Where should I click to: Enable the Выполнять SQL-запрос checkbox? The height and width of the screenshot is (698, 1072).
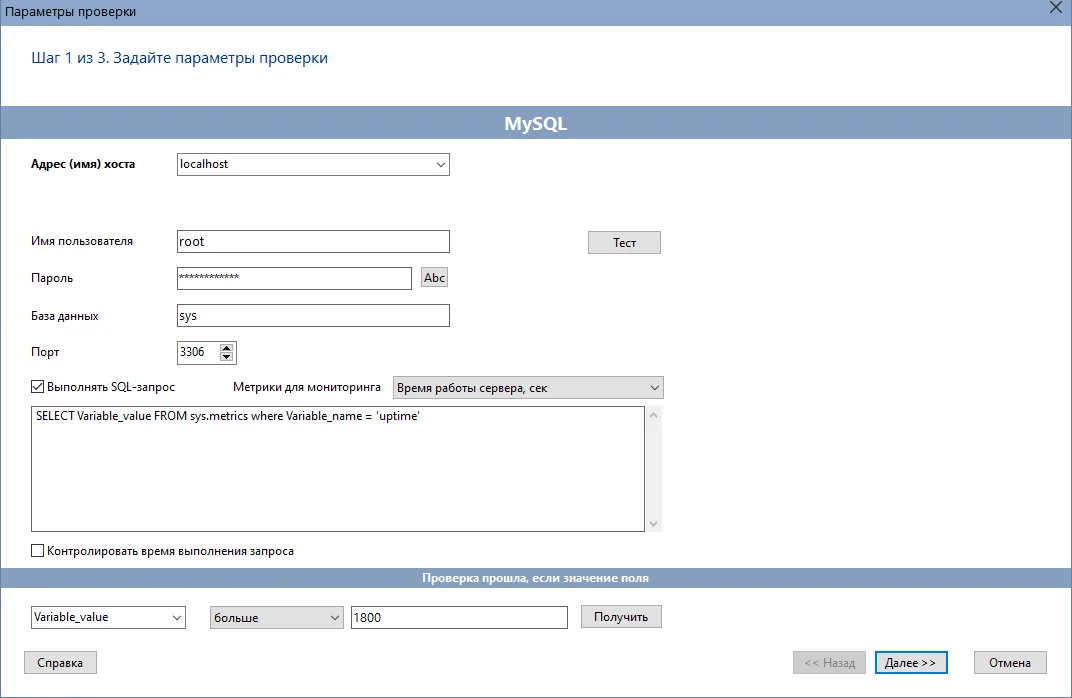coord(36,386)
